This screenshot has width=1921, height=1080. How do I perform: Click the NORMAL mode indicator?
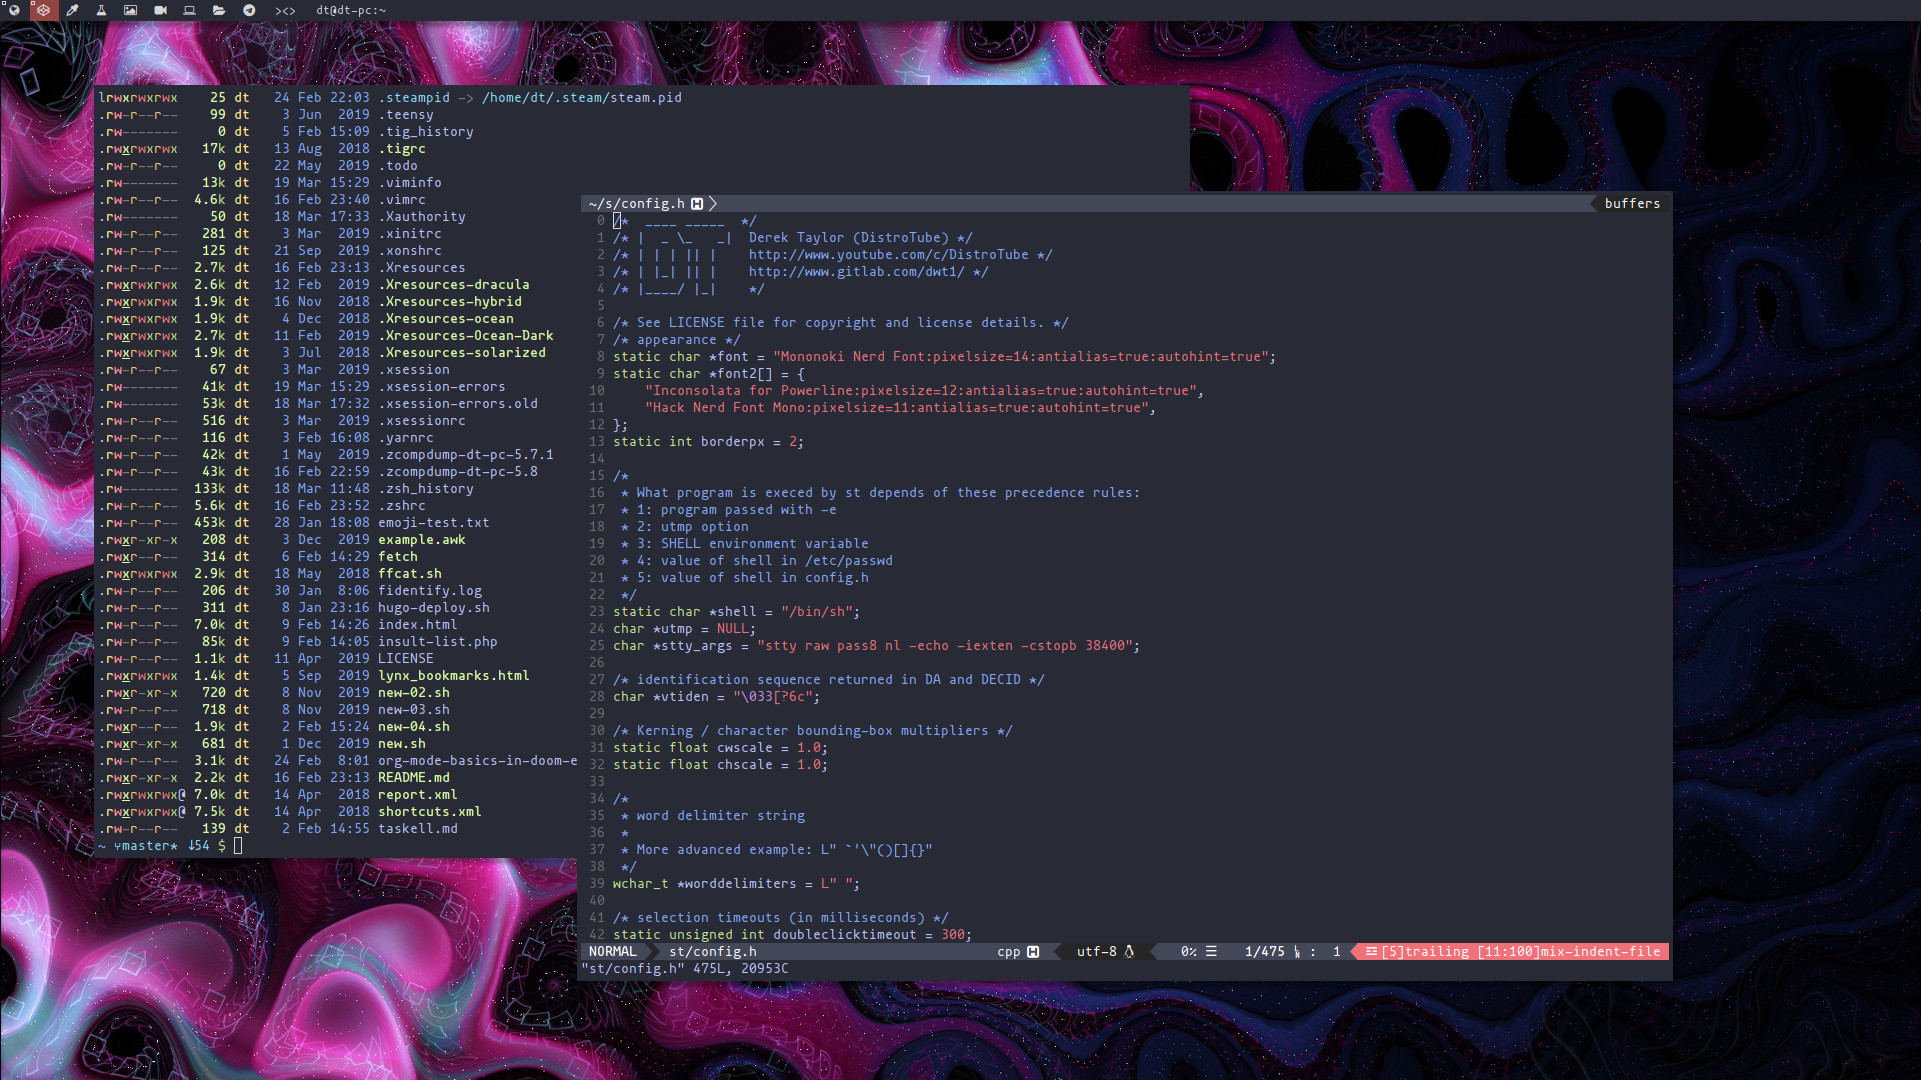[612, 952]
